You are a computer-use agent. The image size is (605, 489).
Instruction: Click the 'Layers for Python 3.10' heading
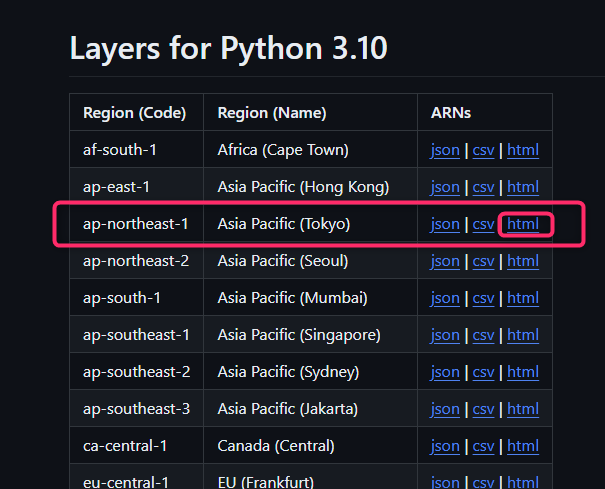click(x=228, y=49)
